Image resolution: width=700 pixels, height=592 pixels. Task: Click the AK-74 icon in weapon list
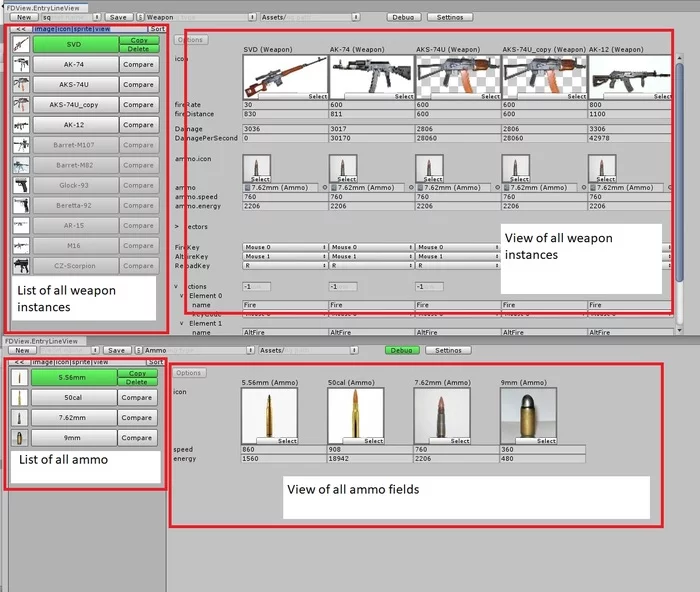21,64
